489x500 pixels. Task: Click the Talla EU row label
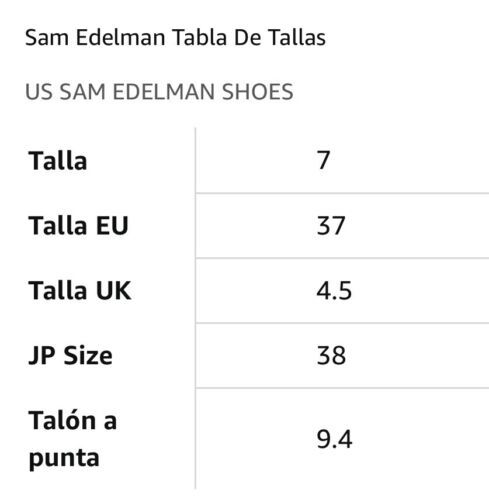79,226
